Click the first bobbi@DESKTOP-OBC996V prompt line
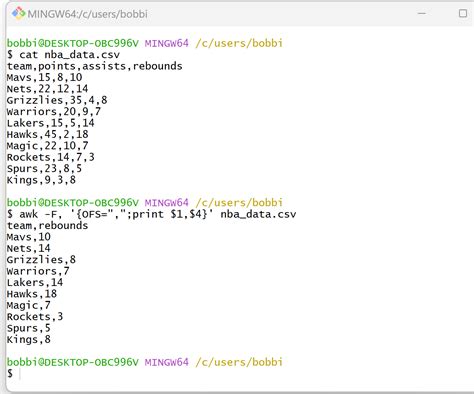Screen dimensions: 474x394 [145, 43]
